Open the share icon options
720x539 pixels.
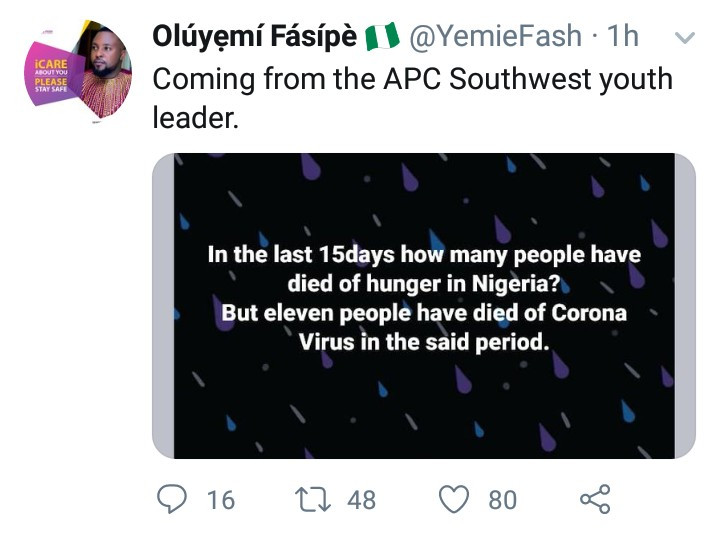[595, 499]
